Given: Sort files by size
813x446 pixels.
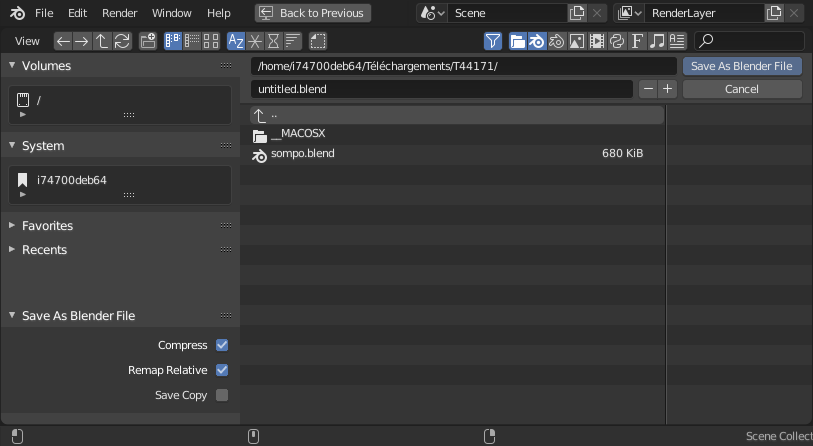Looking at the screenshot, I should click(293, 41).
